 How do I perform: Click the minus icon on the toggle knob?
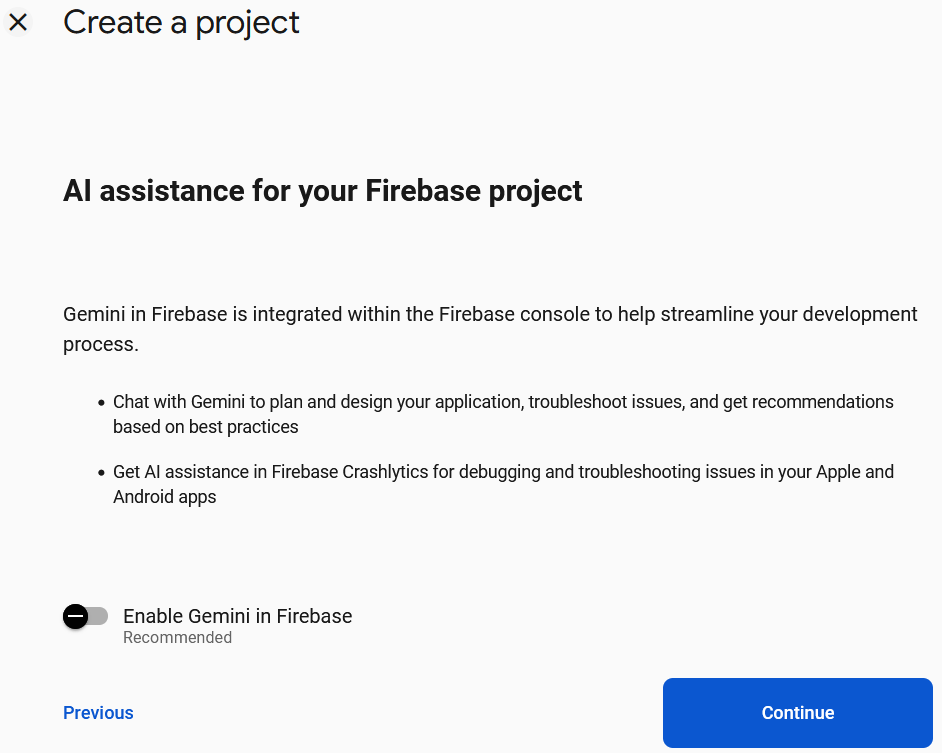(76, 617)
